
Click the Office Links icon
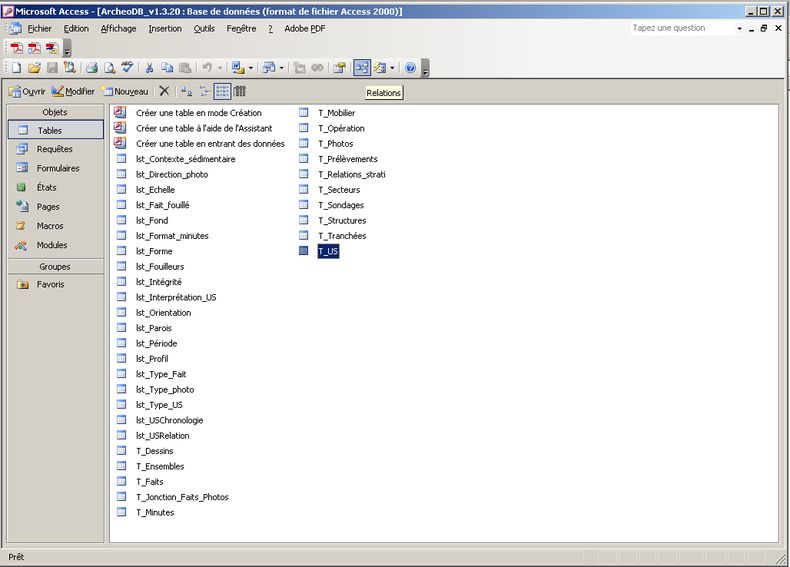point(237,68)
